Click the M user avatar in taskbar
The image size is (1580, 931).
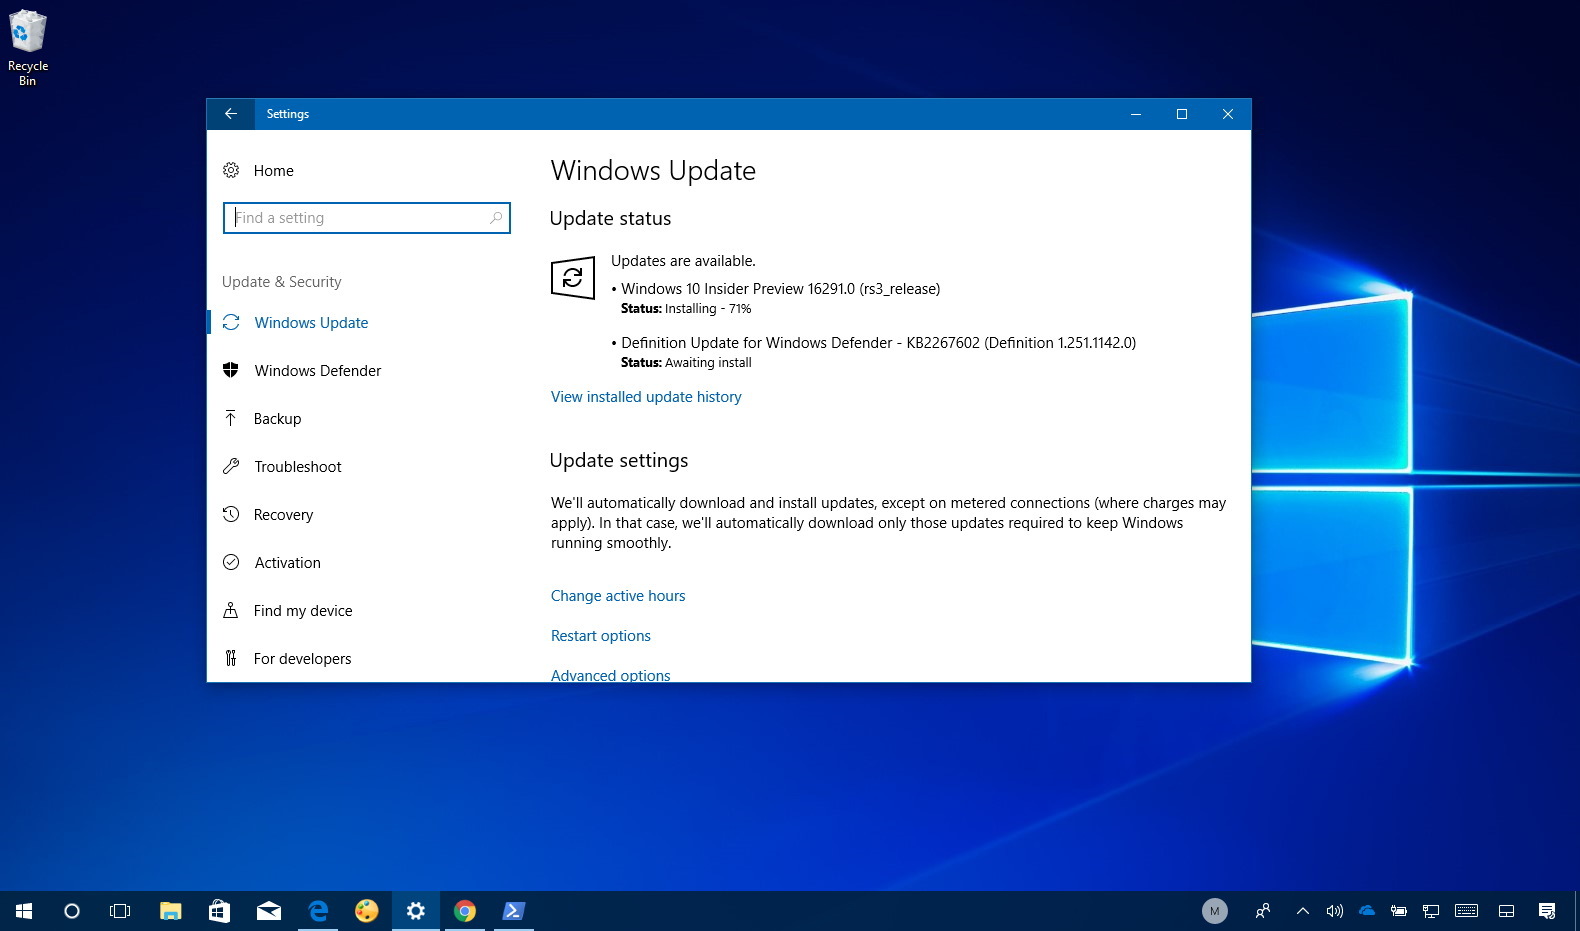tap(1214, 911)
